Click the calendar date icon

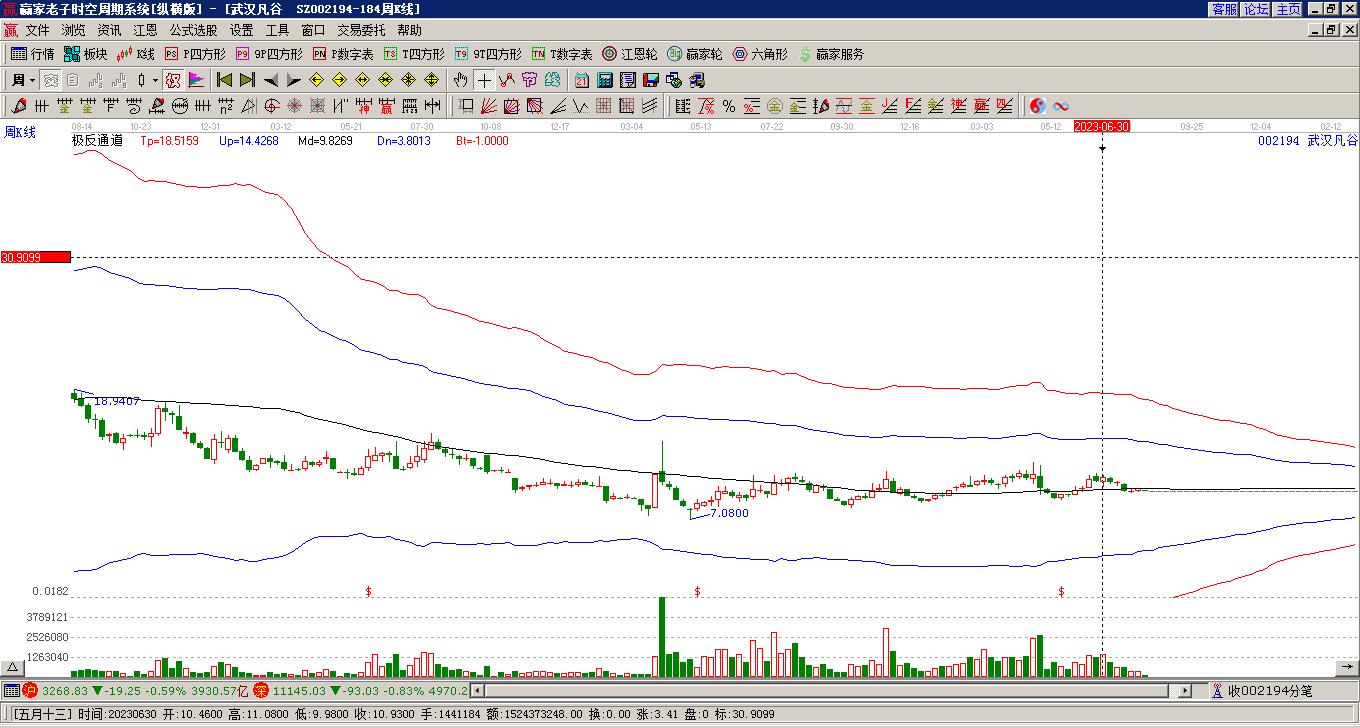[581, 80]
